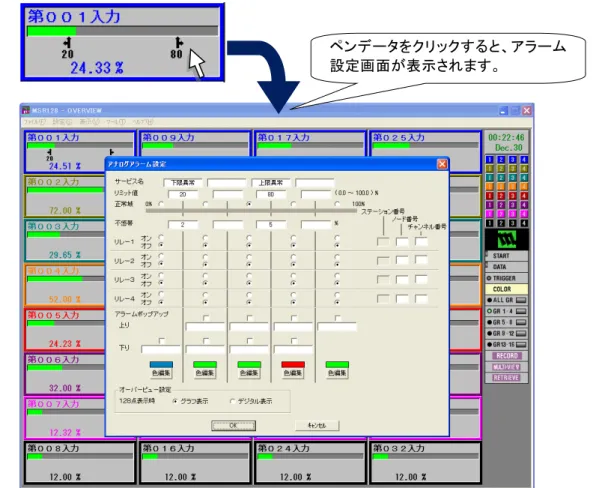
Task: Select purple pen button 3 in side panel
Action: click(x=512, y=205)
